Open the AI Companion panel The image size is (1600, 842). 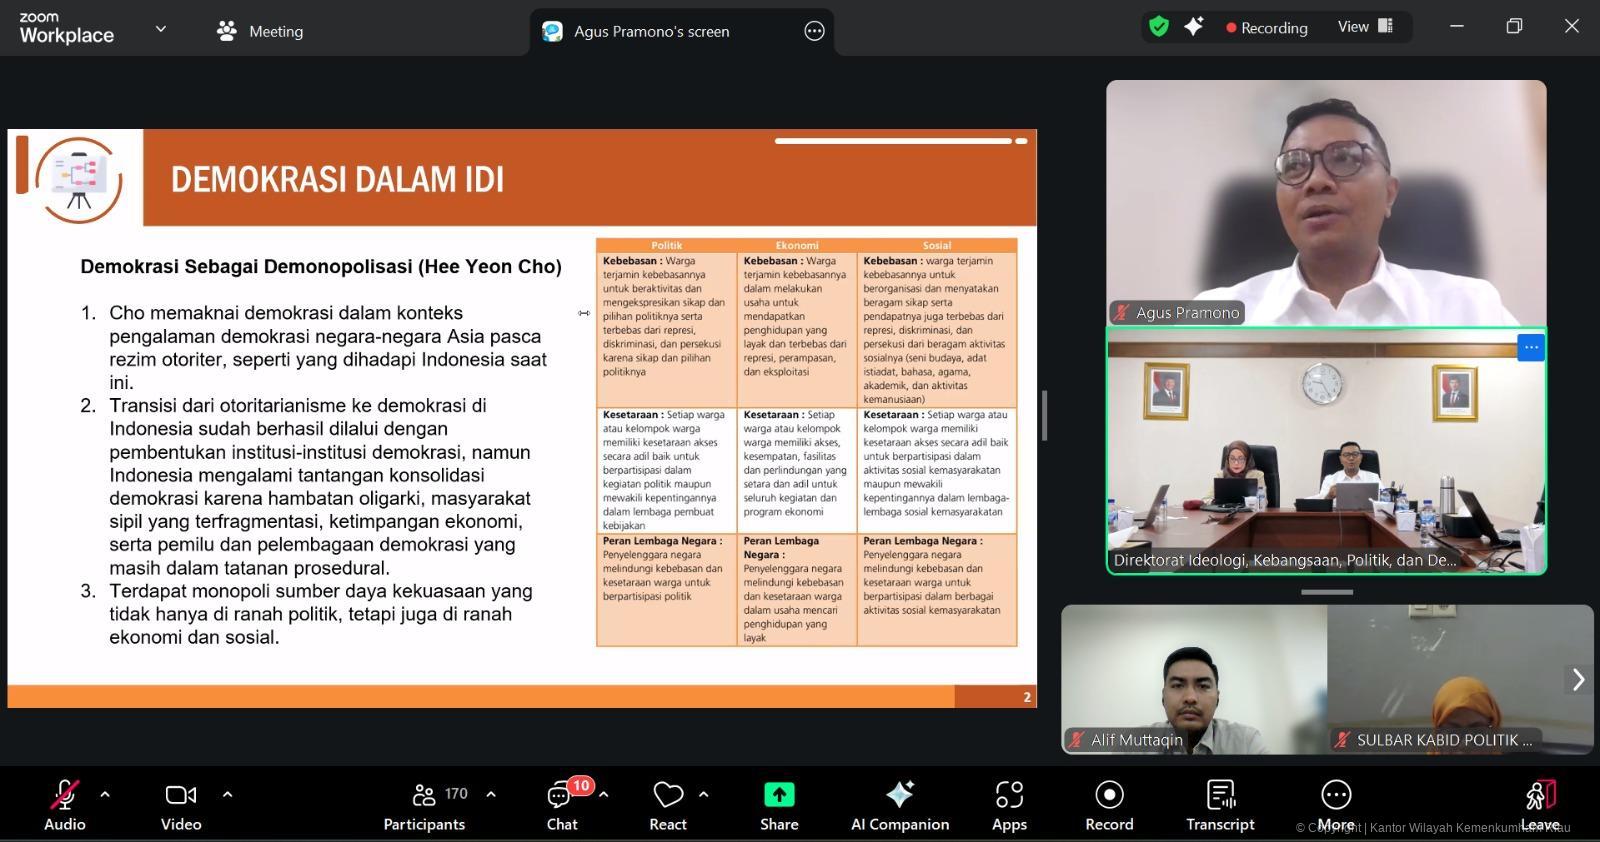pos(899,803)
